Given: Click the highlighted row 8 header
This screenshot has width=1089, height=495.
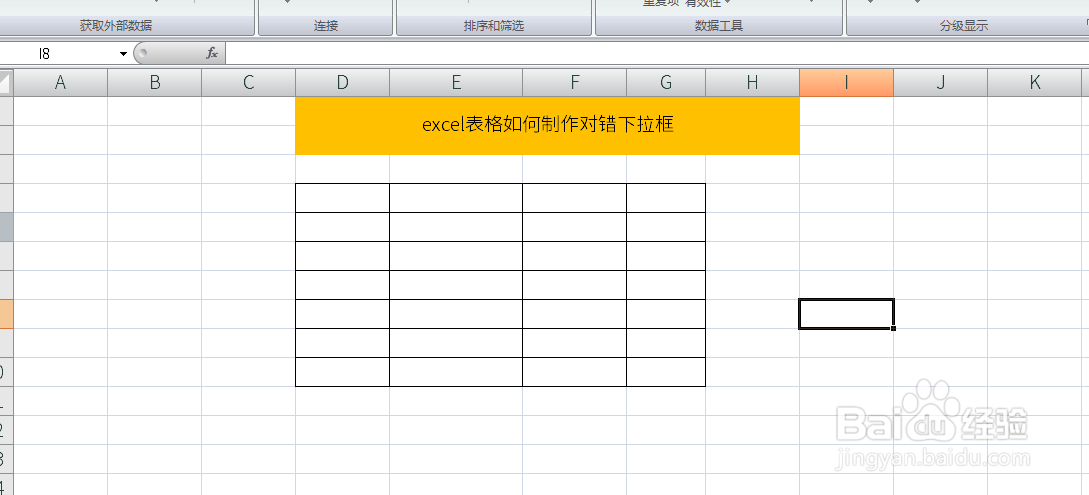Looking at the screenshot, I should [6, 314].
